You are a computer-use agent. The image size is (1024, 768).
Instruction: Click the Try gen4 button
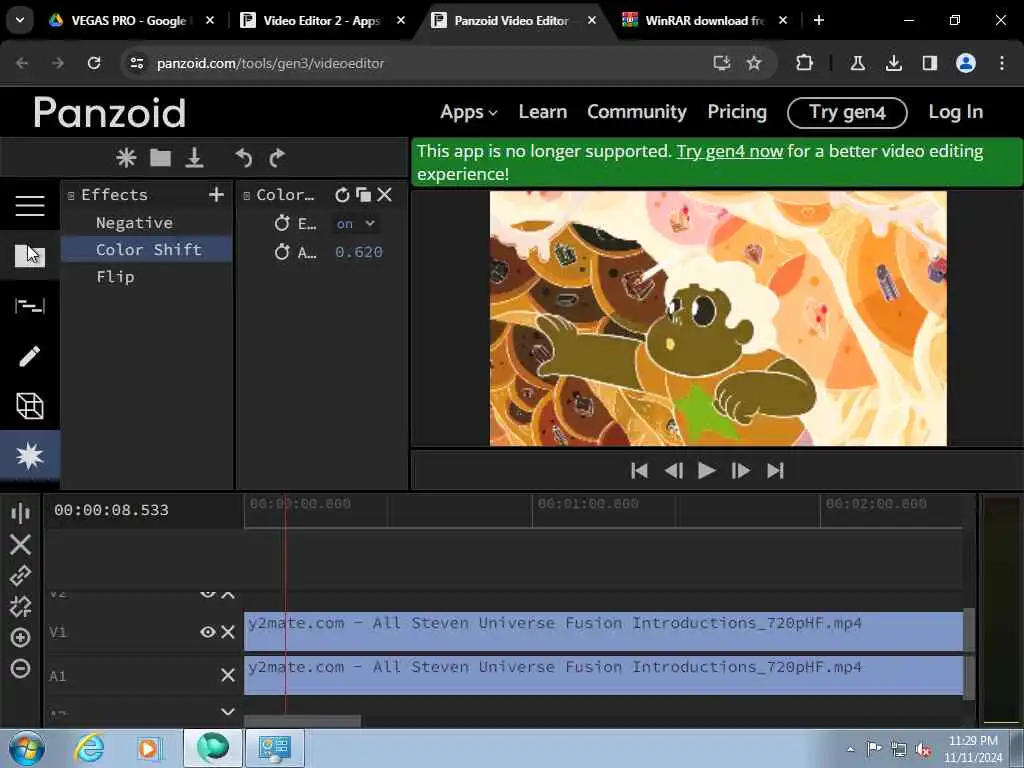click(x=847, y=112)
